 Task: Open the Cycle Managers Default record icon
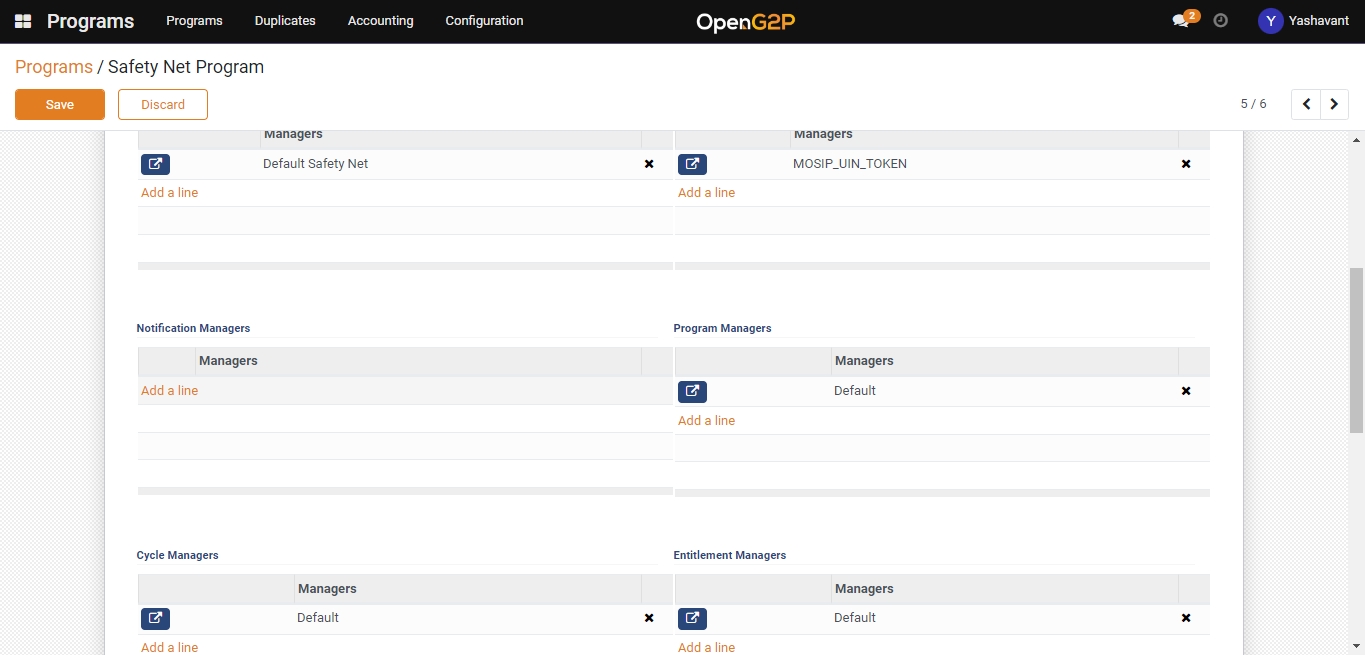click(155, 618)
